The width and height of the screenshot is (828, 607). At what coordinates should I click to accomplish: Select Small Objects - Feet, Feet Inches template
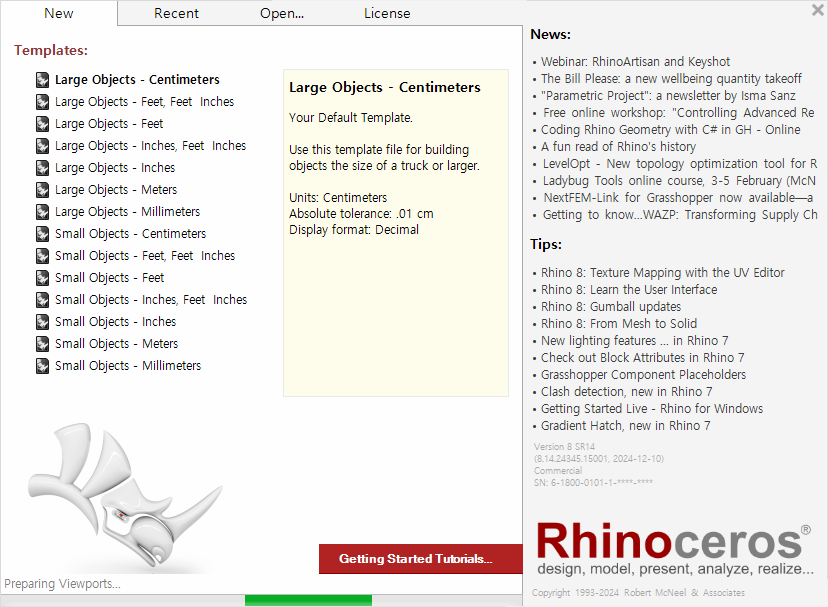(145, 256)
